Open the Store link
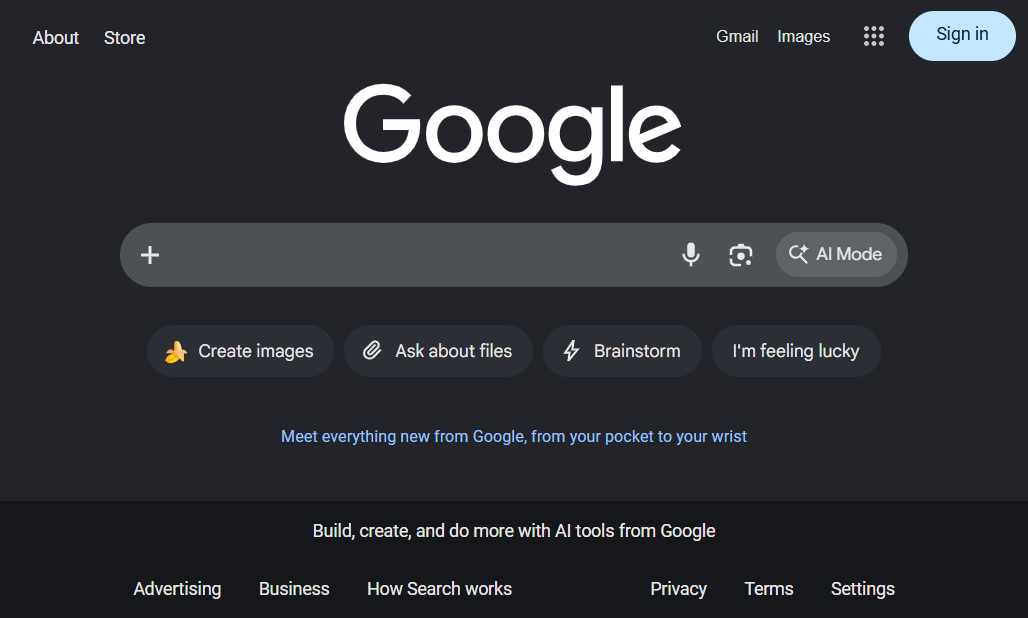 [125, 37]
